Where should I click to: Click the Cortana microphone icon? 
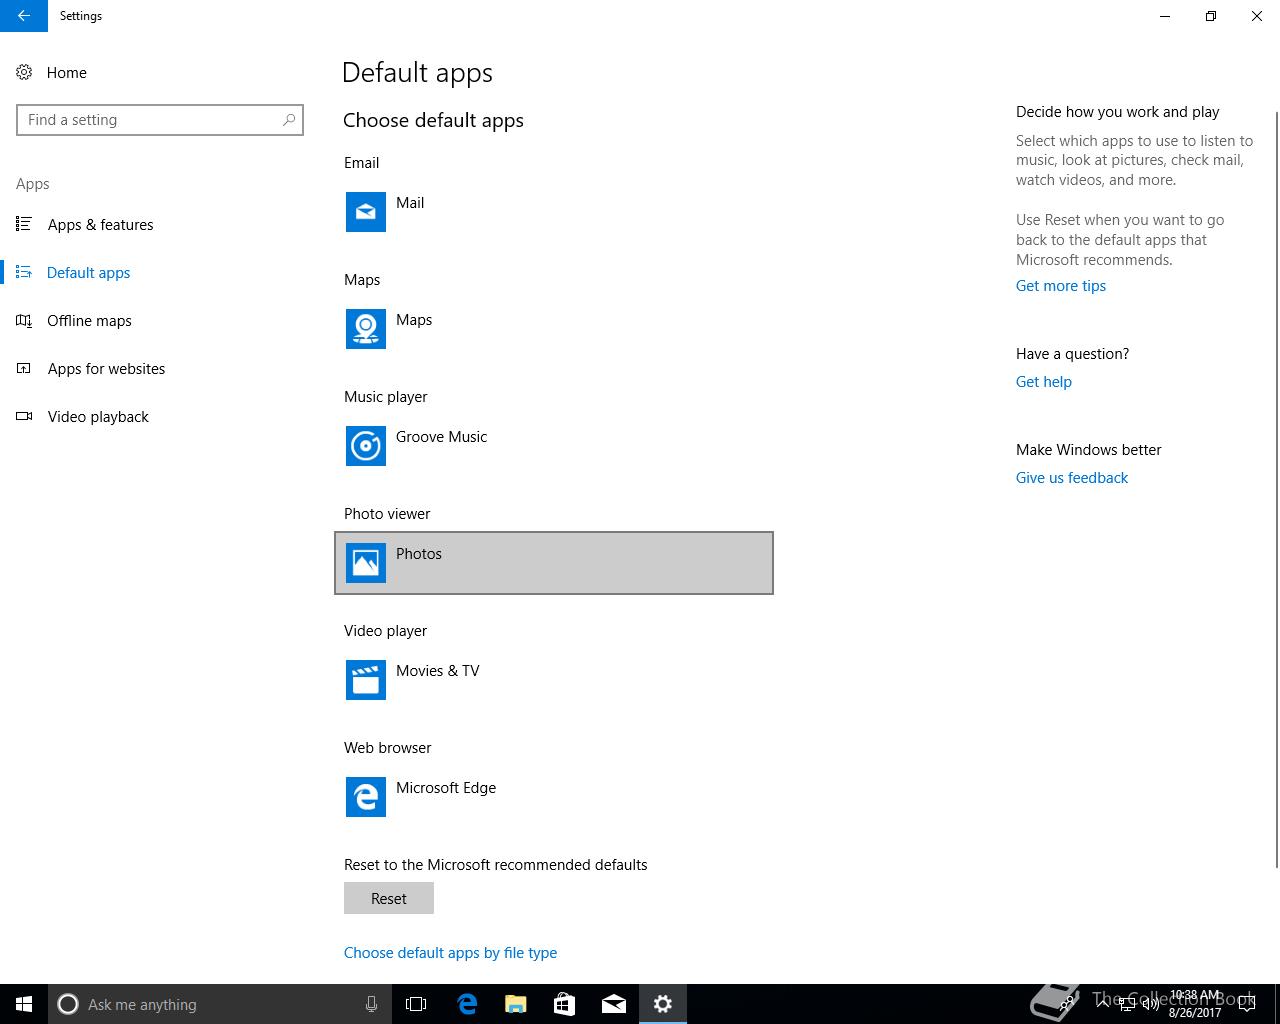(371, 1004)
